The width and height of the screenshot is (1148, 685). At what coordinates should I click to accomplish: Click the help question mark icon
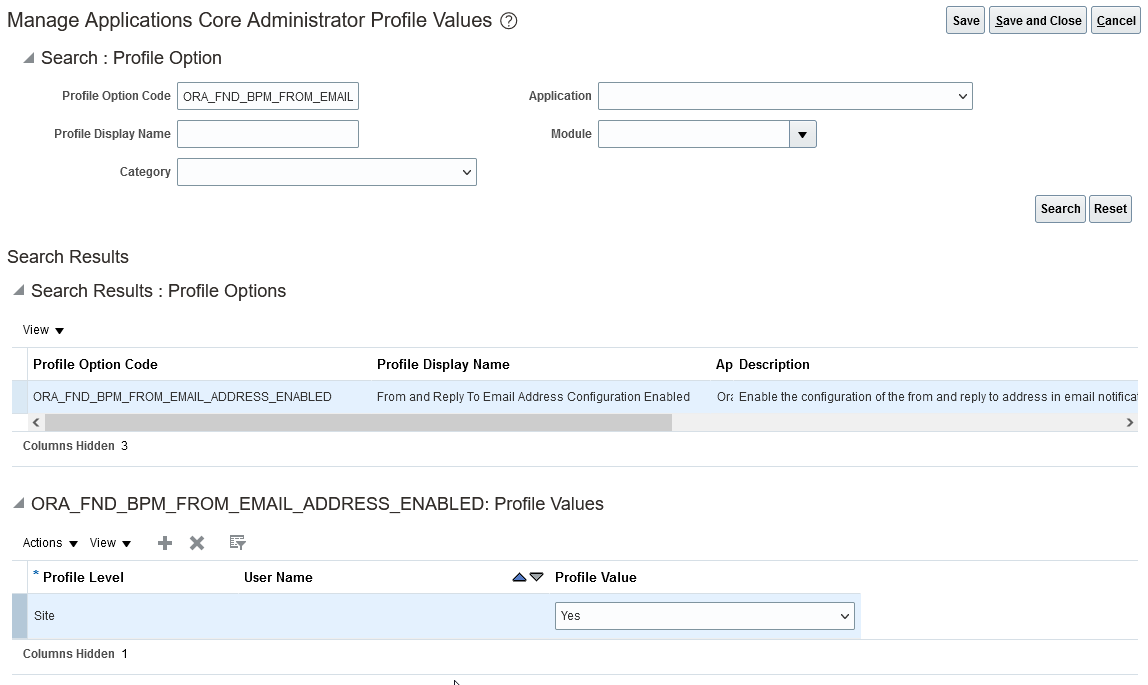pos(508,21)
